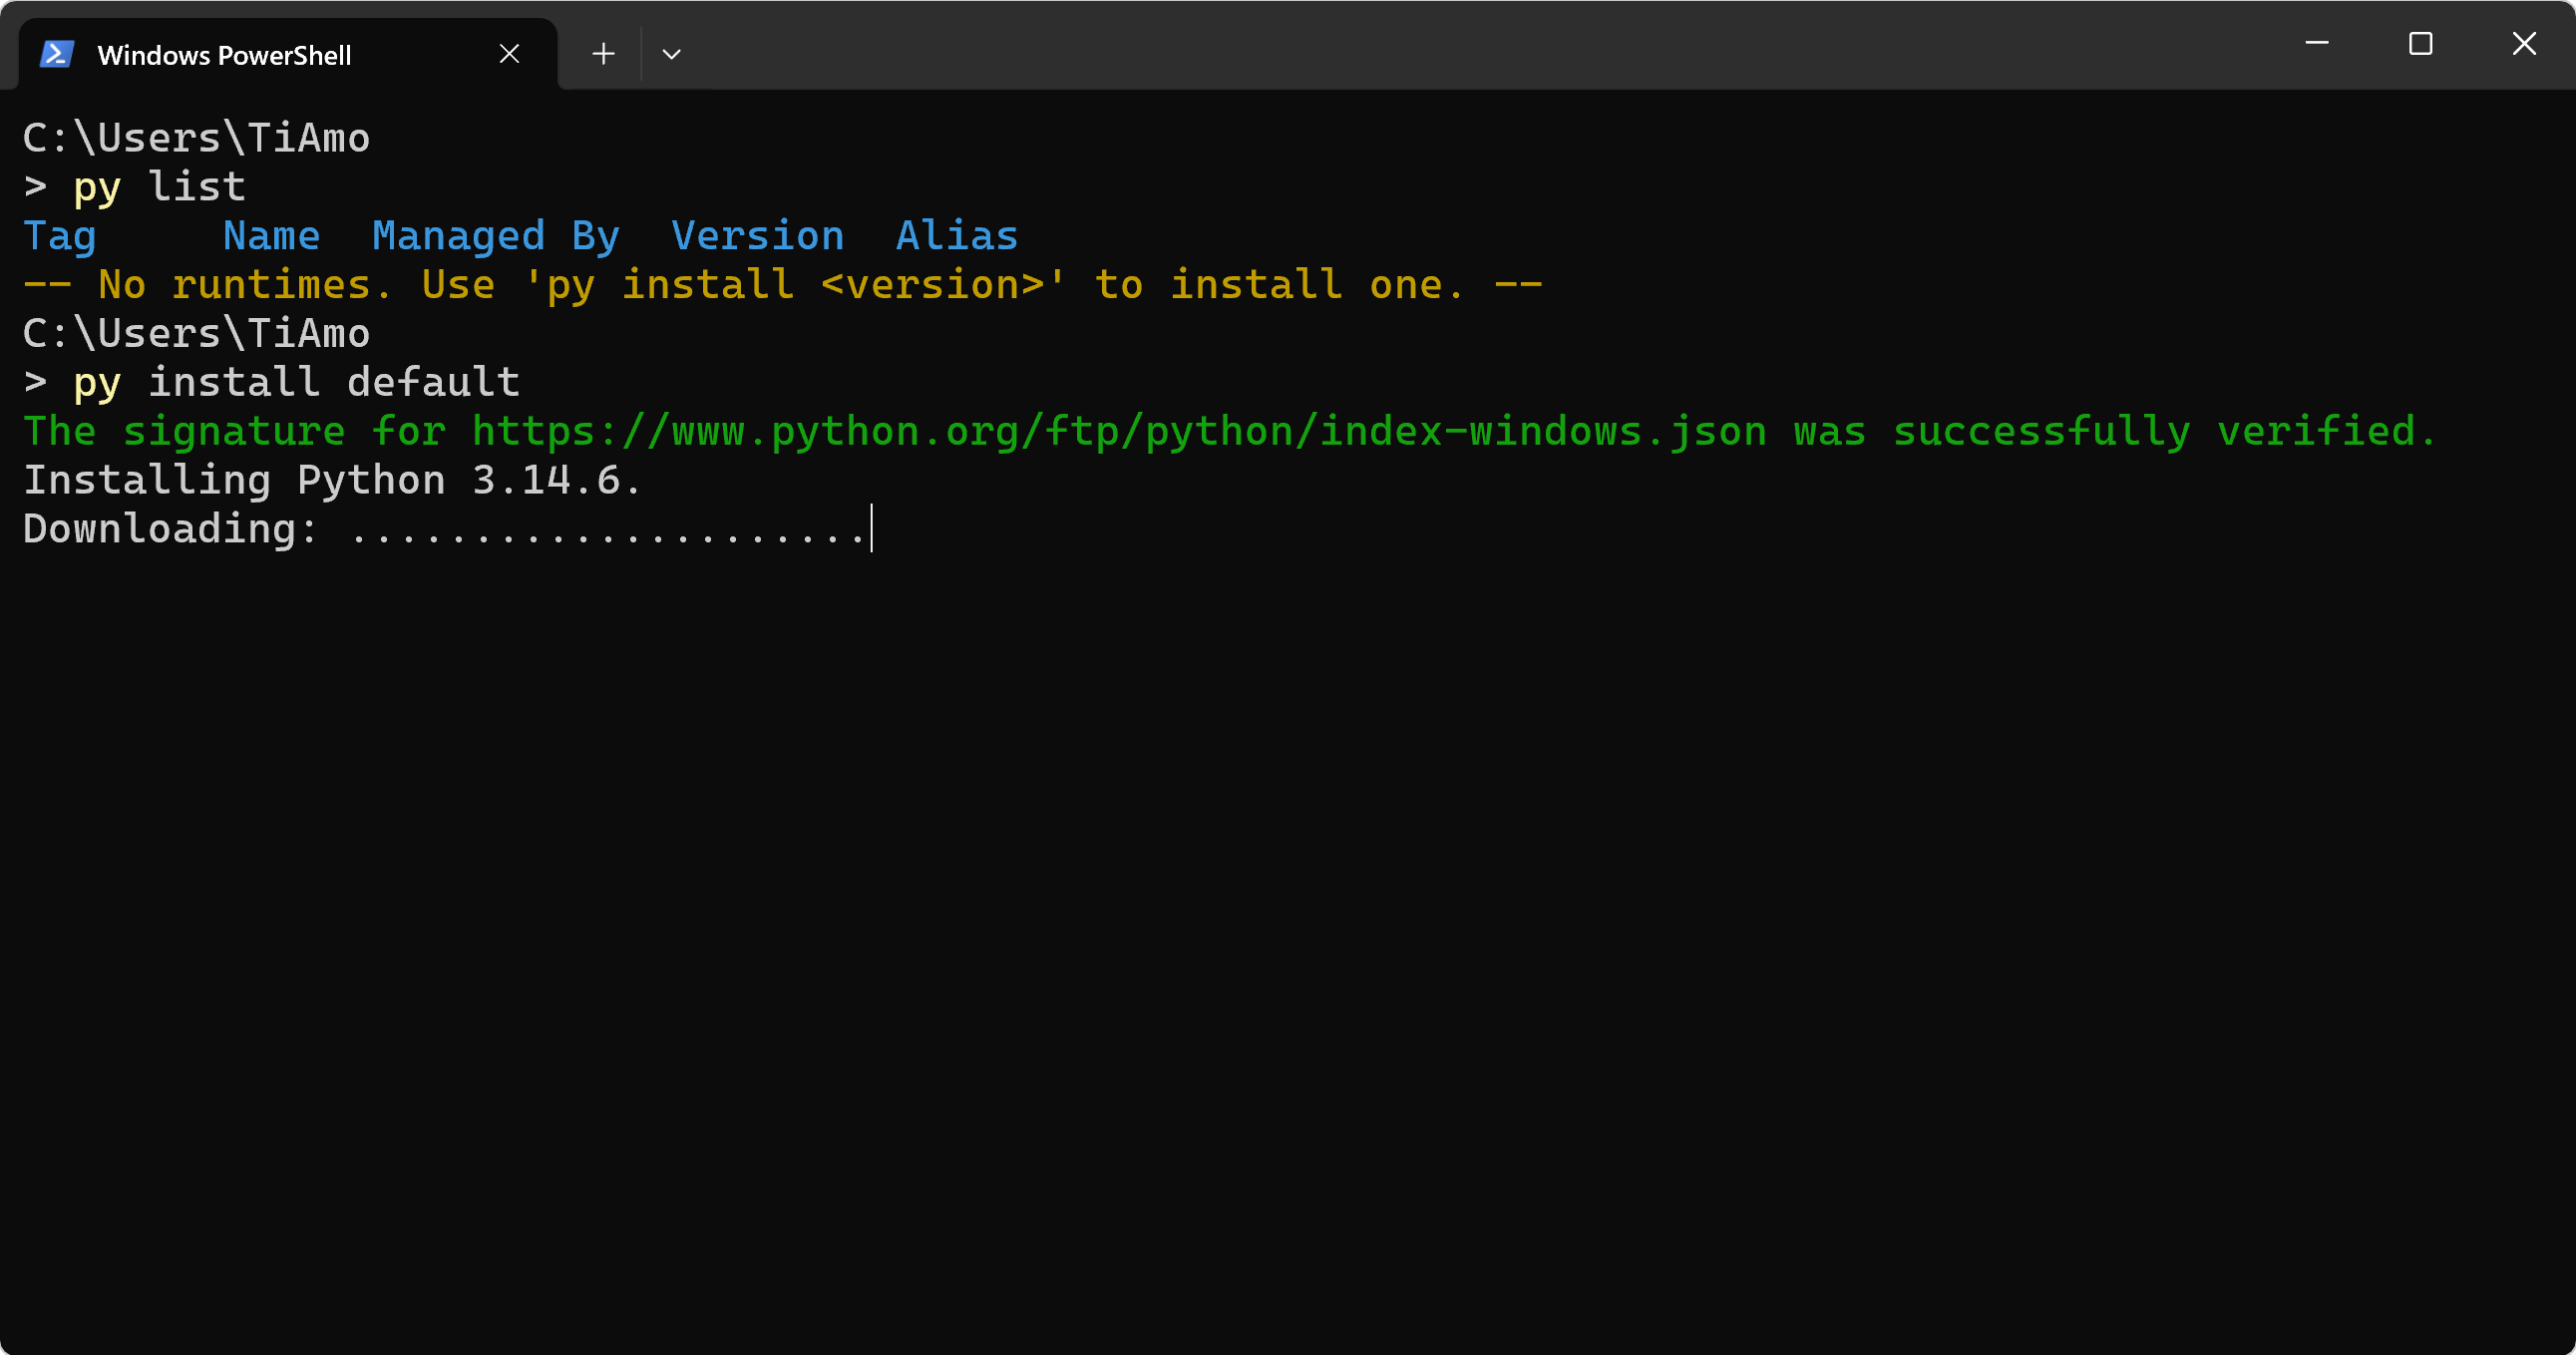
Task: Click the python.org index-windows.json URL
Action: click(x=1119, y=432)
